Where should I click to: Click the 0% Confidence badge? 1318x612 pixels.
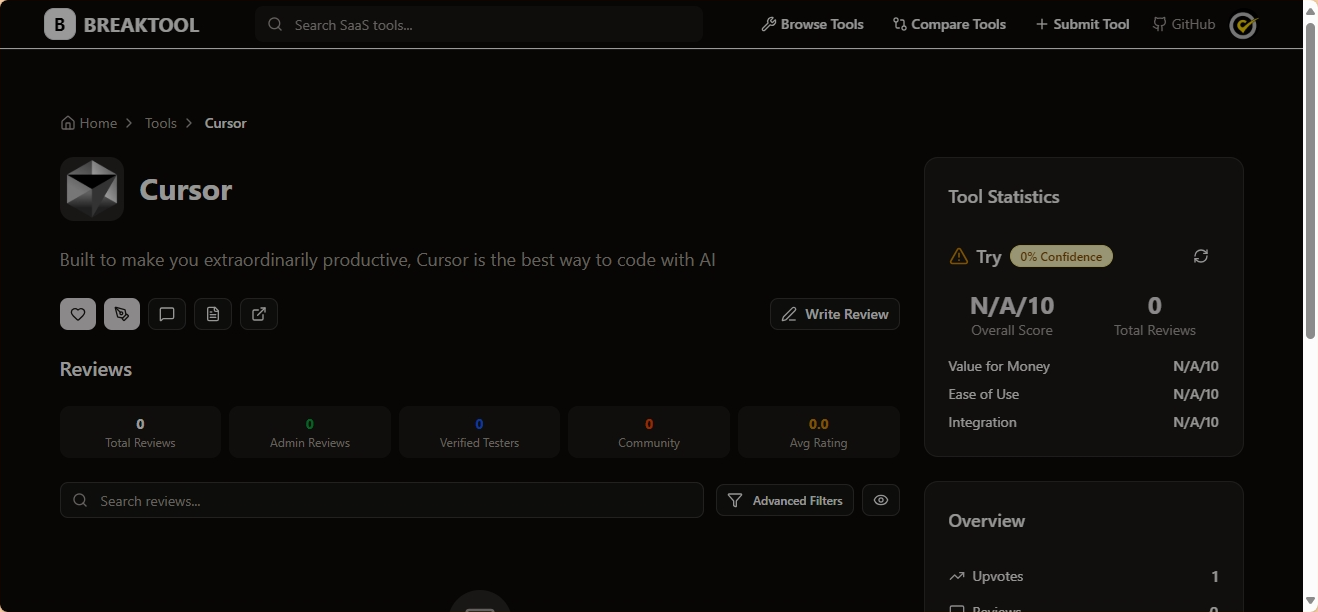pos(1061,256)
